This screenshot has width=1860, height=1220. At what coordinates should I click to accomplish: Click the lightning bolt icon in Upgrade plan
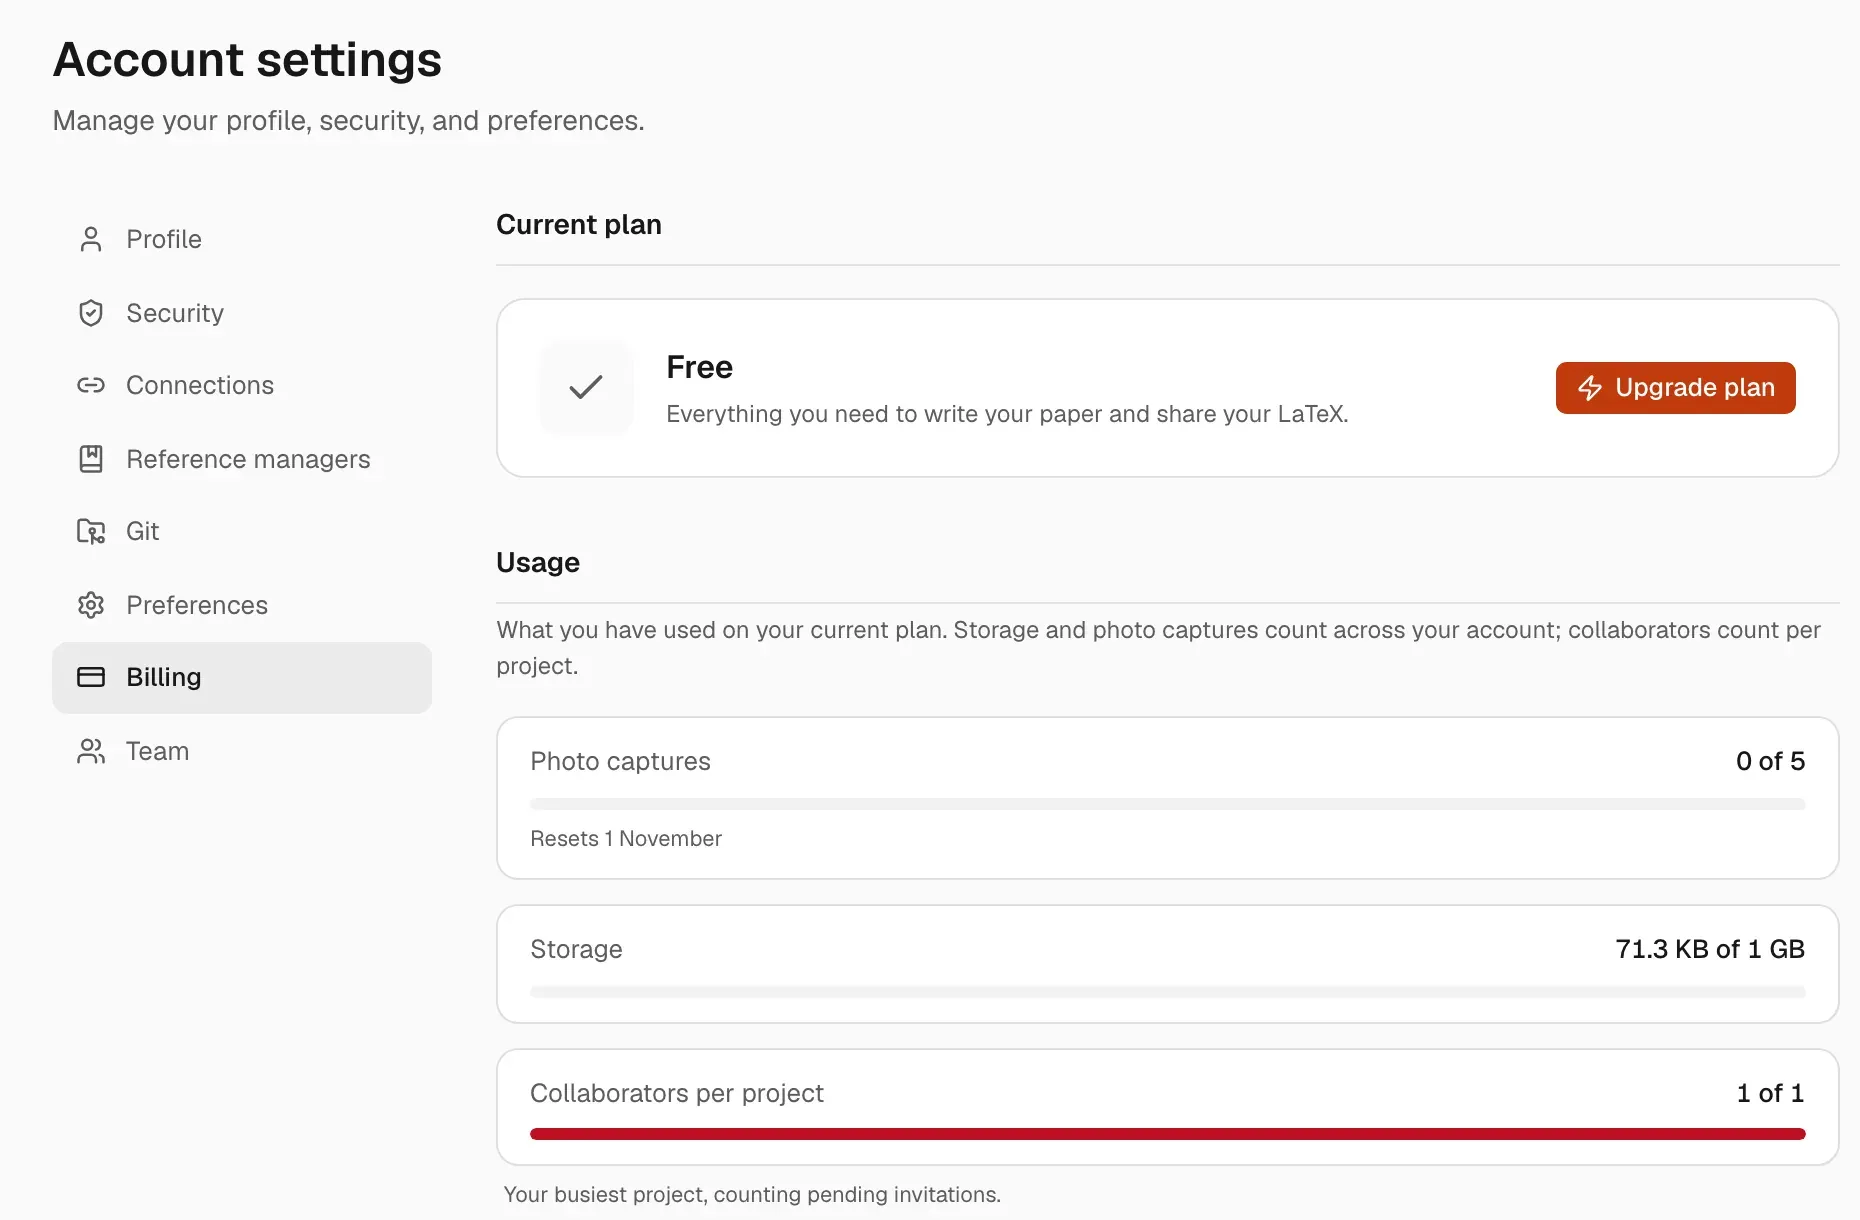(1590, 388)
